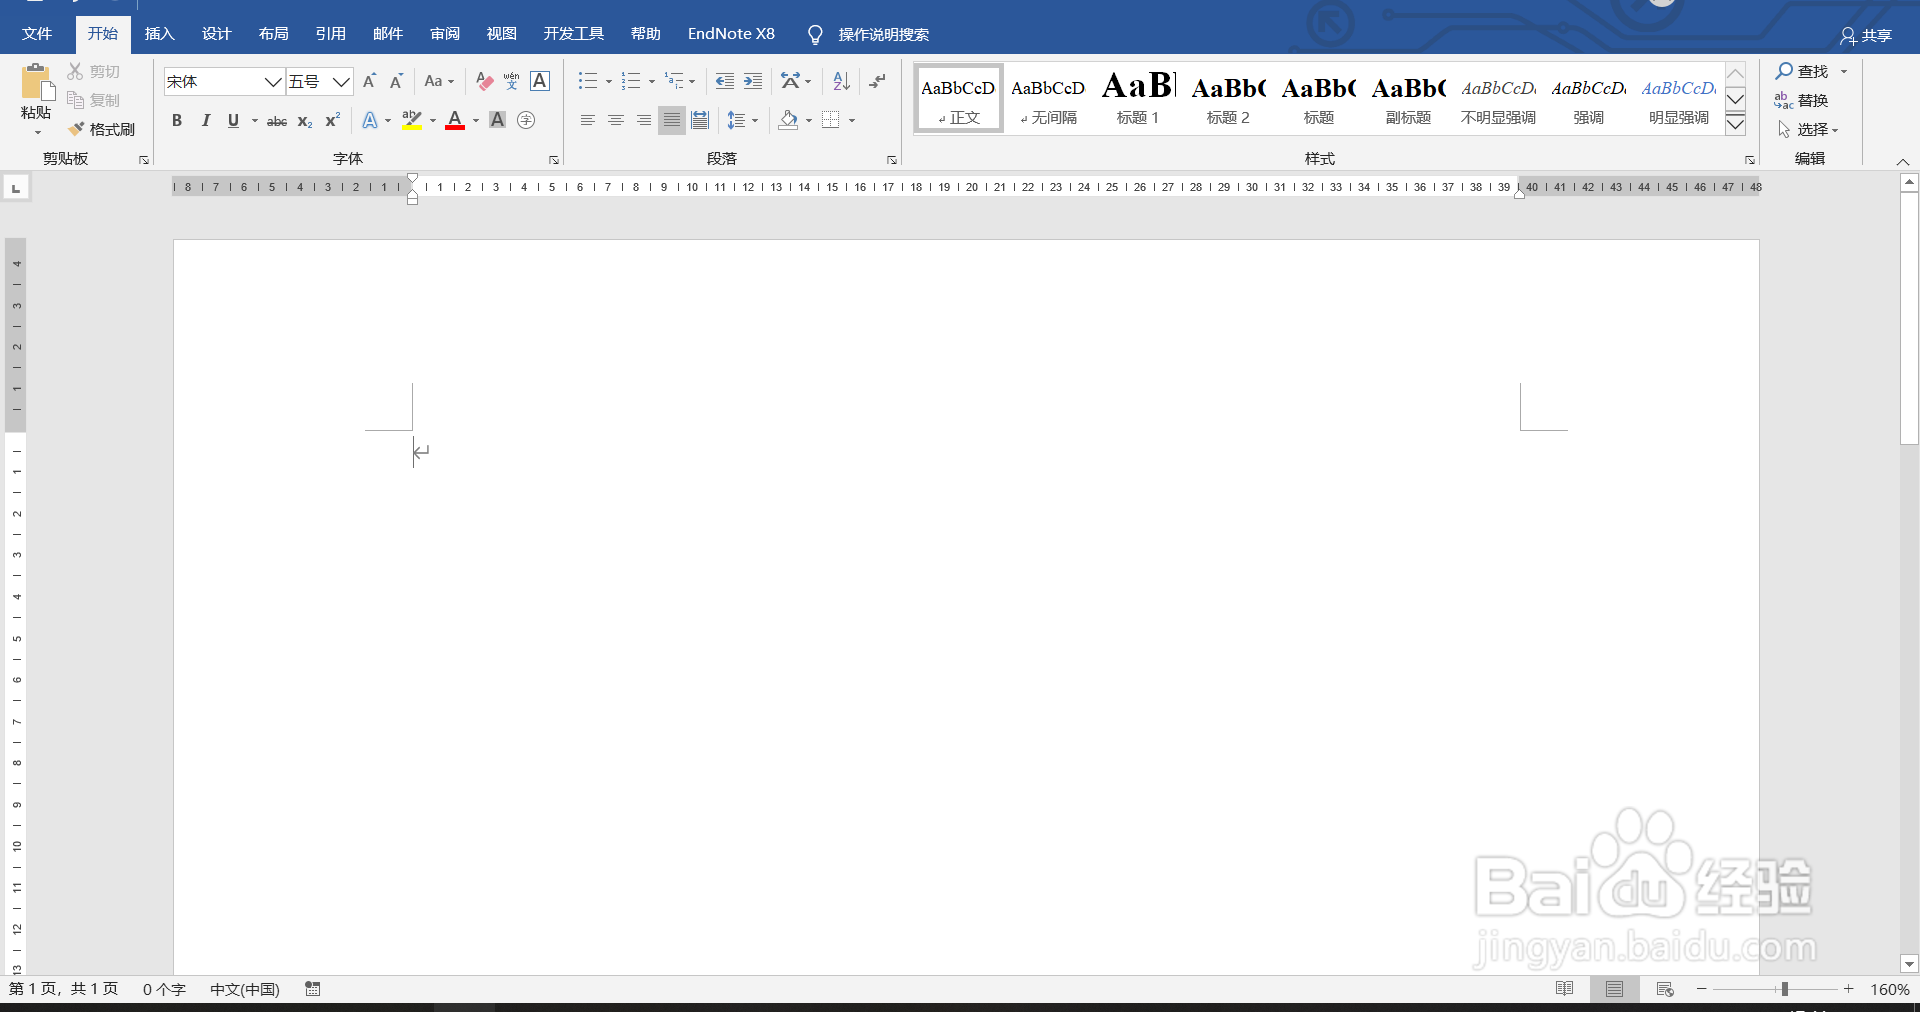Image resolution: width=1920 pixels, height=1012 pixels.
Task: Click the macro recording icon in the status bar
Action: tap(313, 989)
